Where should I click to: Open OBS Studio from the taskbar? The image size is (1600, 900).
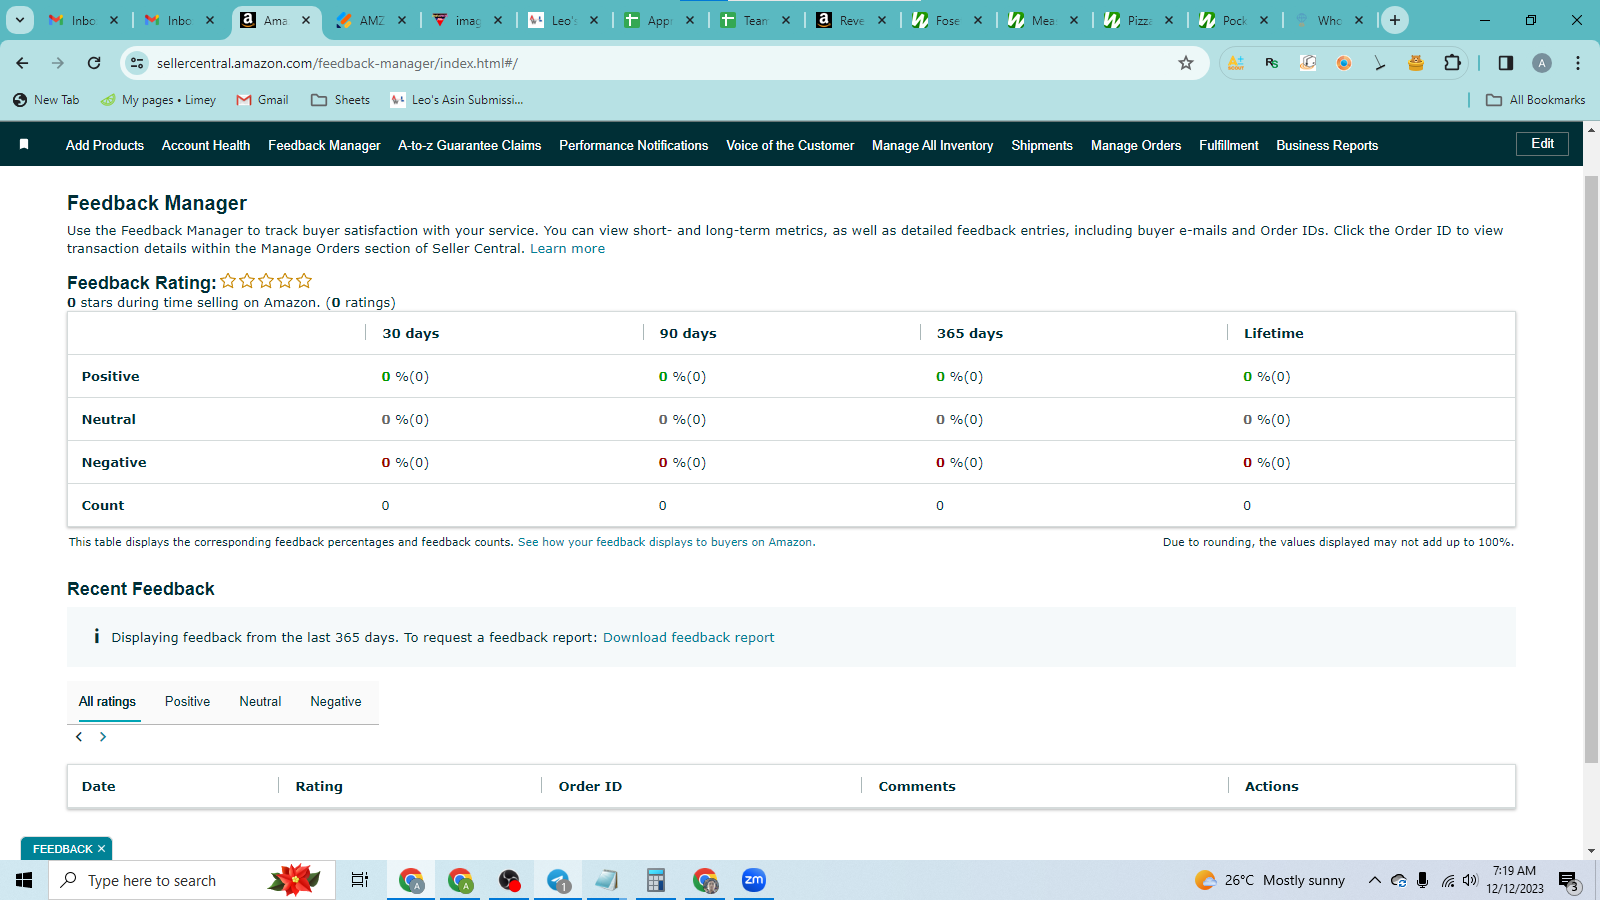coord(509,880)
